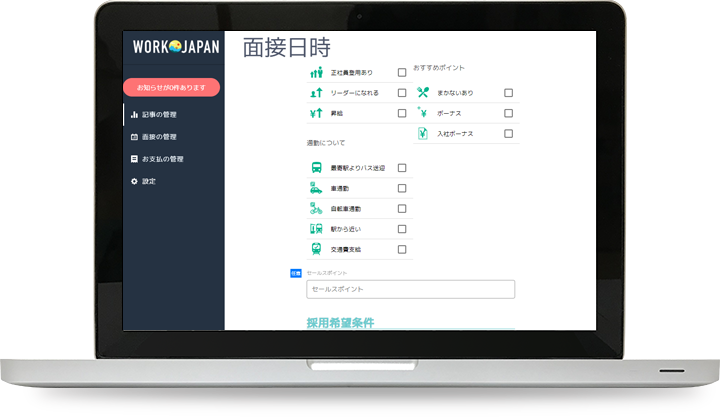Click the car icon for 車通勤
The image size is (720, 417).
(316, 188)
